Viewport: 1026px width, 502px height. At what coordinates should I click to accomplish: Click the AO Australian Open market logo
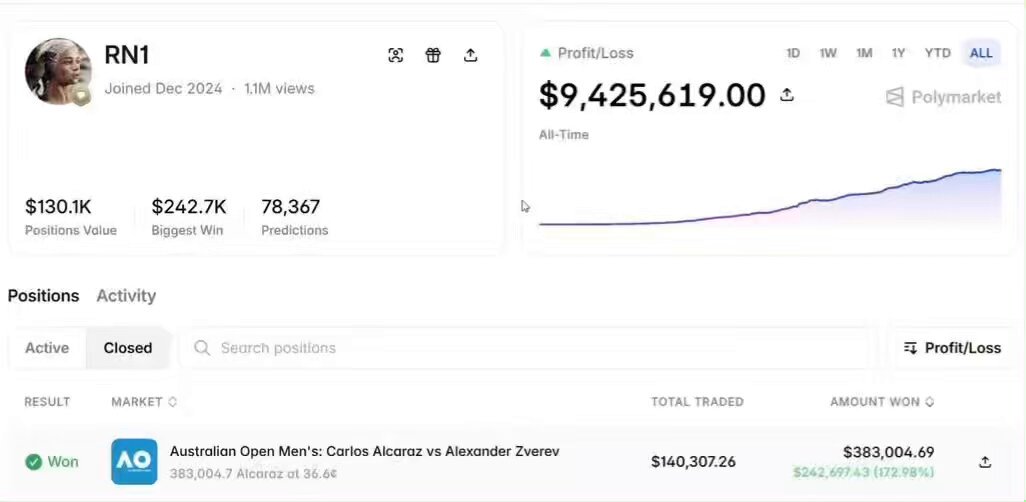pyautogui.click(x=134, y=461)
